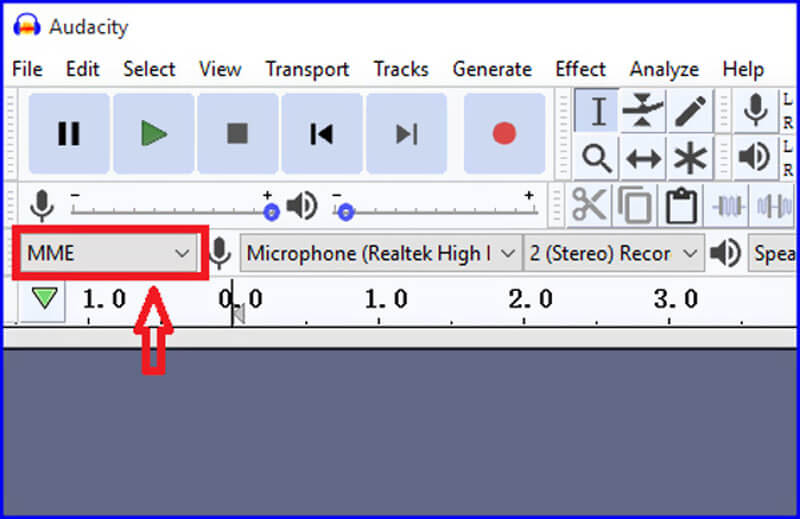Viewport: 800px width, 519px height.
Task: Open the 2 (Stereo) recording channels dropdown
Action: 613,253
